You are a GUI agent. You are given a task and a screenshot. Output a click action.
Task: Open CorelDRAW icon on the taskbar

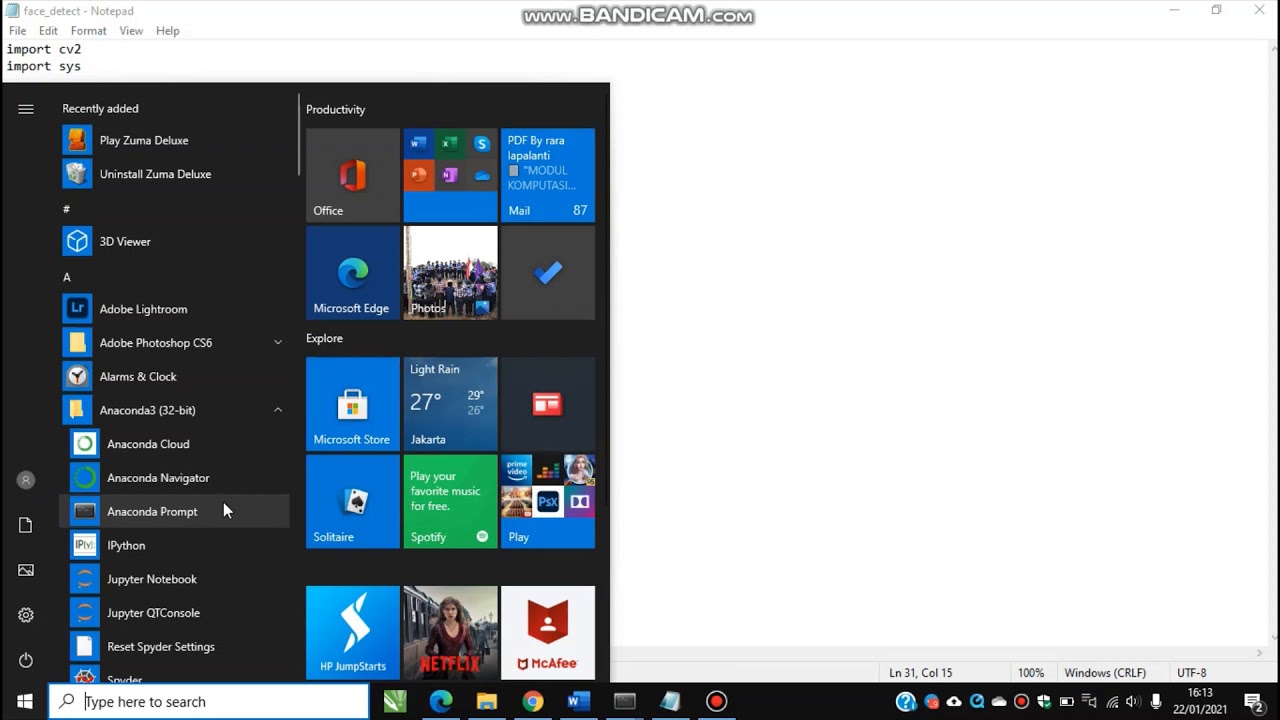(x=395, y=701)
